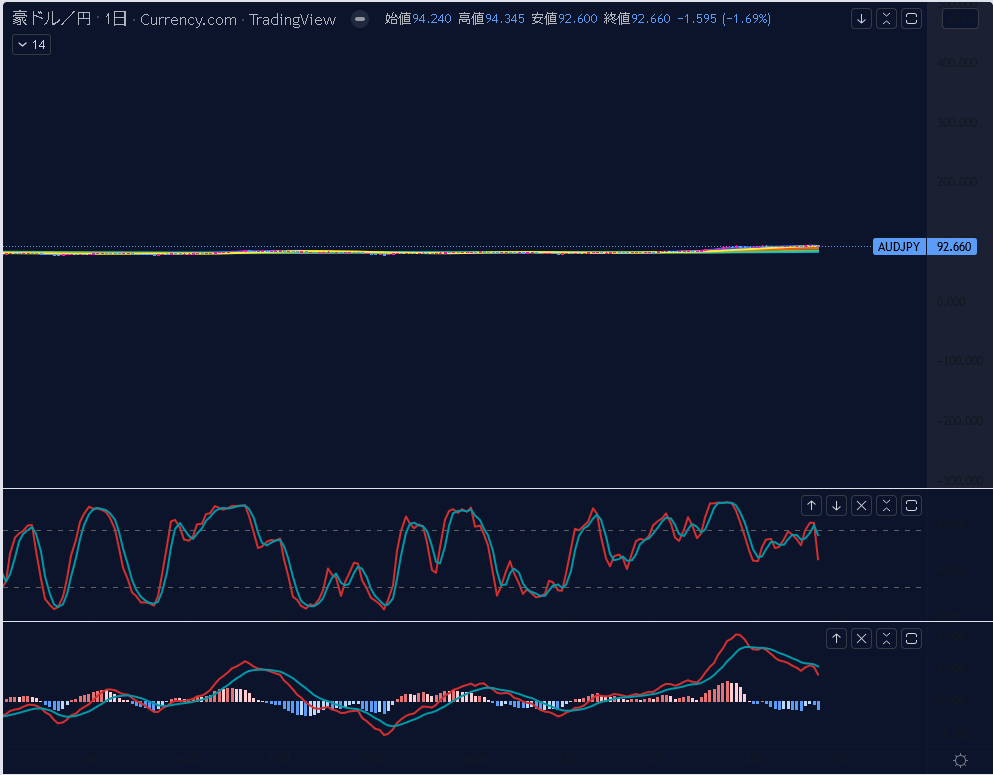Move the stochastic oscillator pane down
The width and height of the screenshot is (993, 775).
coord(836,505)
